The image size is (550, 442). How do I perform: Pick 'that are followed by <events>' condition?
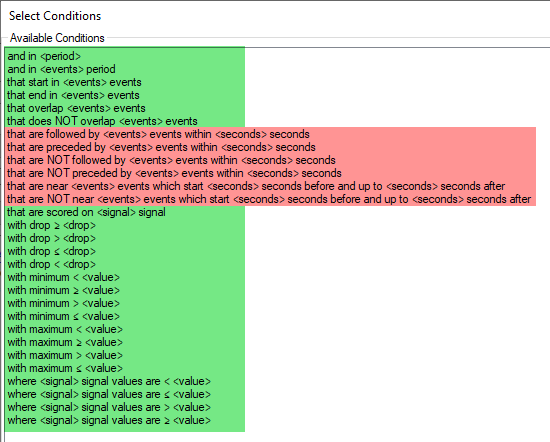pyautogui.click(x=158, y=134)
